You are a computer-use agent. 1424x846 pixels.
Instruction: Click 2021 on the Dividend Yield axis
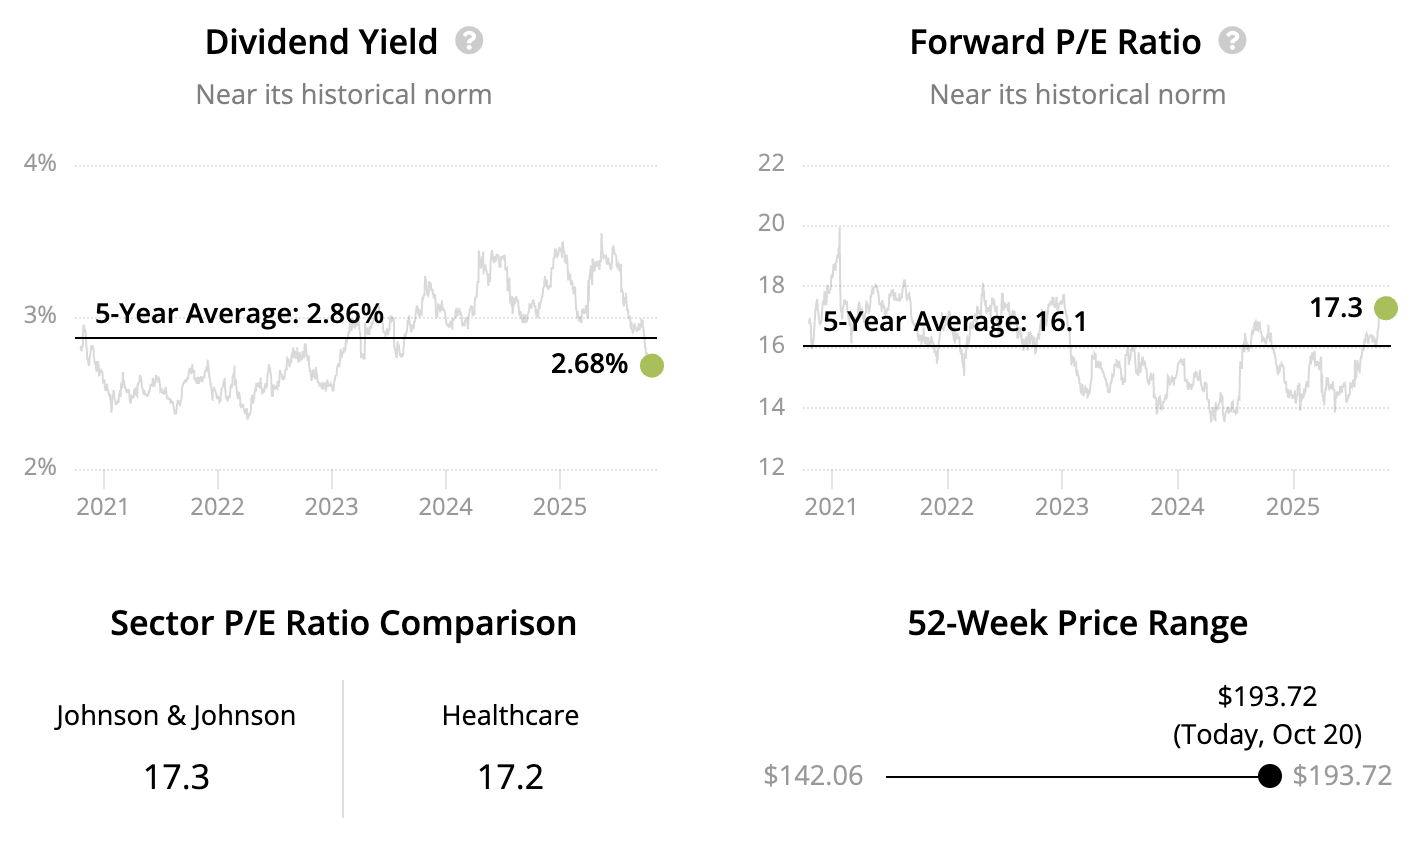[103, 506]
